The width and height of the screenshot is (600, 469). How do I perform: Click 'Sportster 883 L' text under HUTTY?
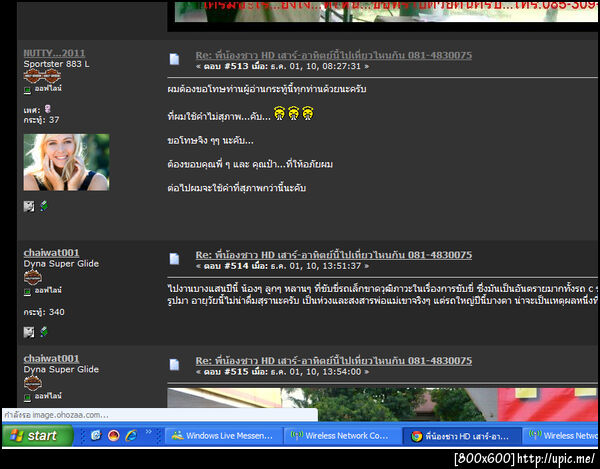click(x=57, y=64)
